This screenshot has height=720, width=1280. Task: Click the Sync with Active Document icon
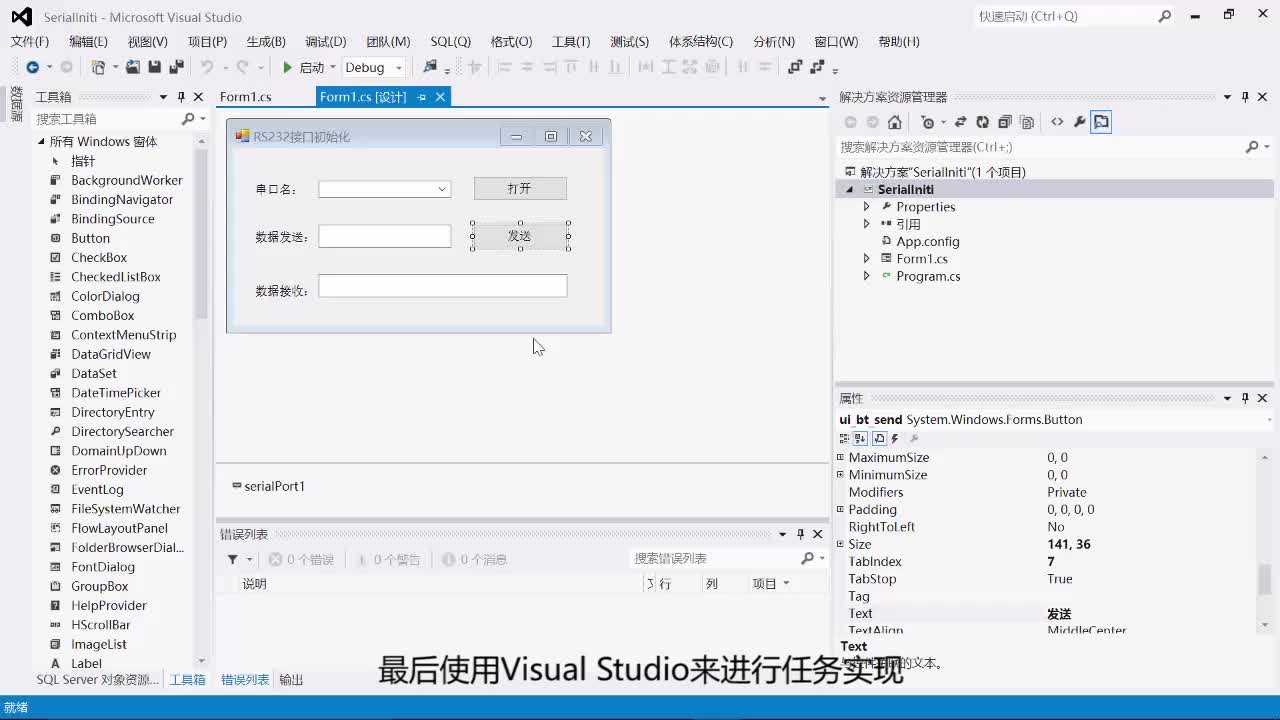[x=960, y=122]
